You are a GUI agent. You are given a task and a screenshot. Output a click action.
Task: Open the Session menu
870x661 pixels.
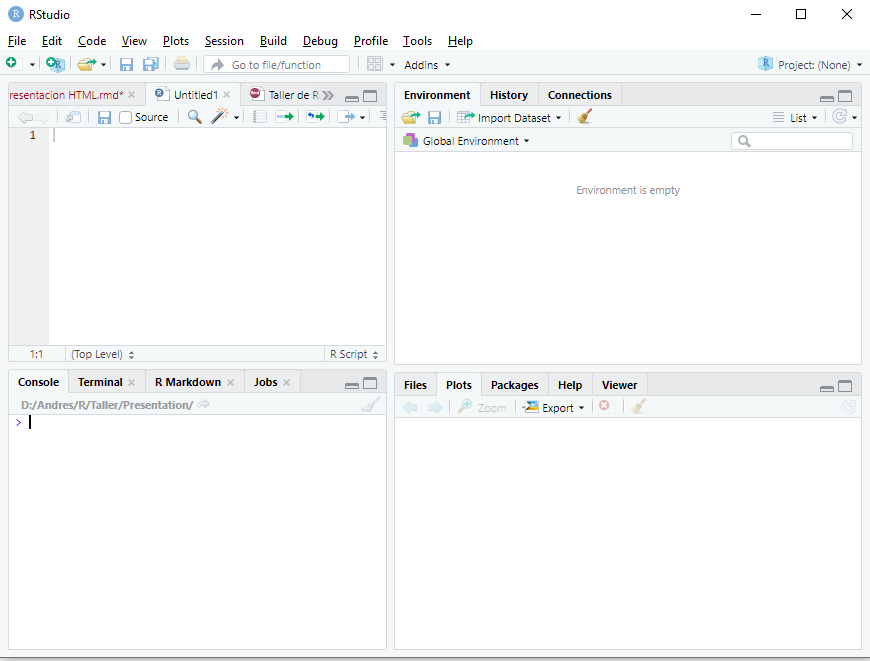pyautogui.click(x=224, y=41)
